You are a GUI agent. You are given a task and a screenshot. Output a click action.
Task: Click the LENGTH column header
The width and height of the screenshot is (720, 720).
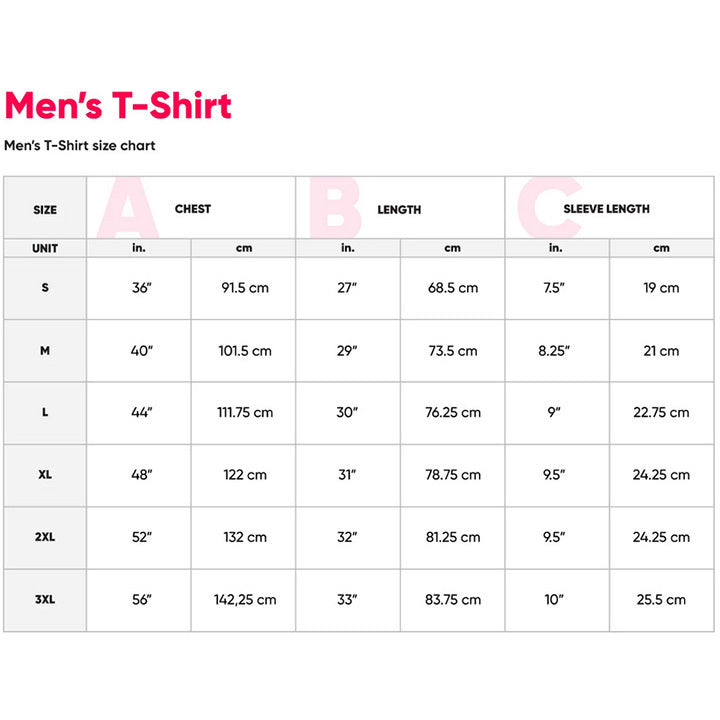coord(399,210)
